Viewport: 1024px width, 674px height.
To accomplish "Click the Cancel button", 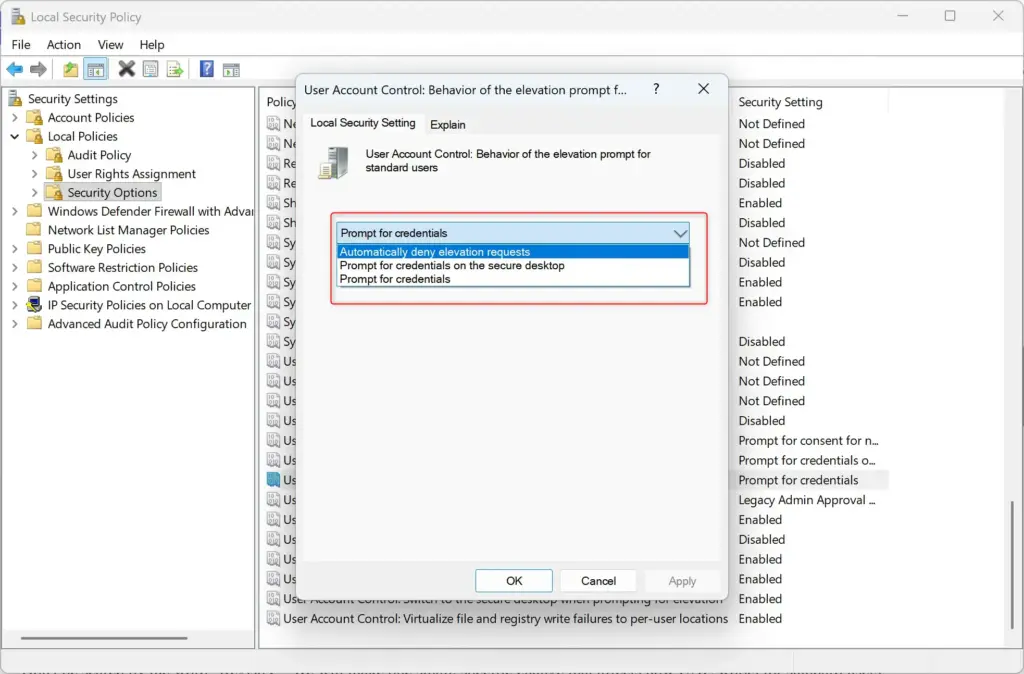I will [x=598, y=581].
